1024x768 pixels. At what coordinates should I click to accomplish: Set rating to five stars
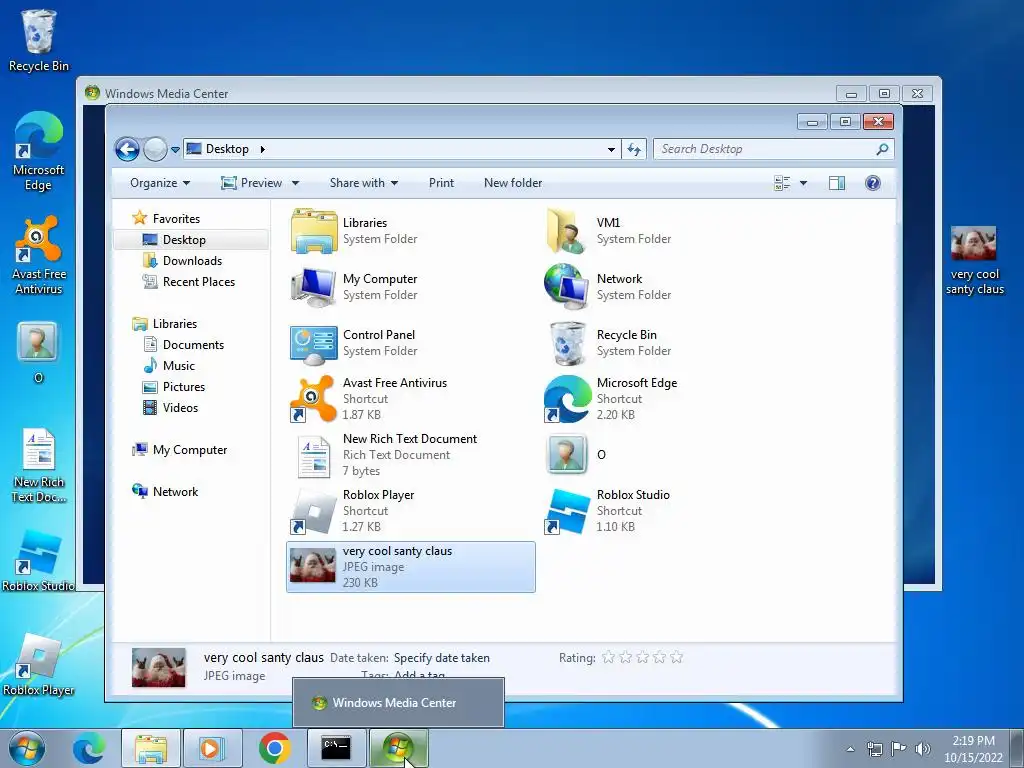click(677, 657)
